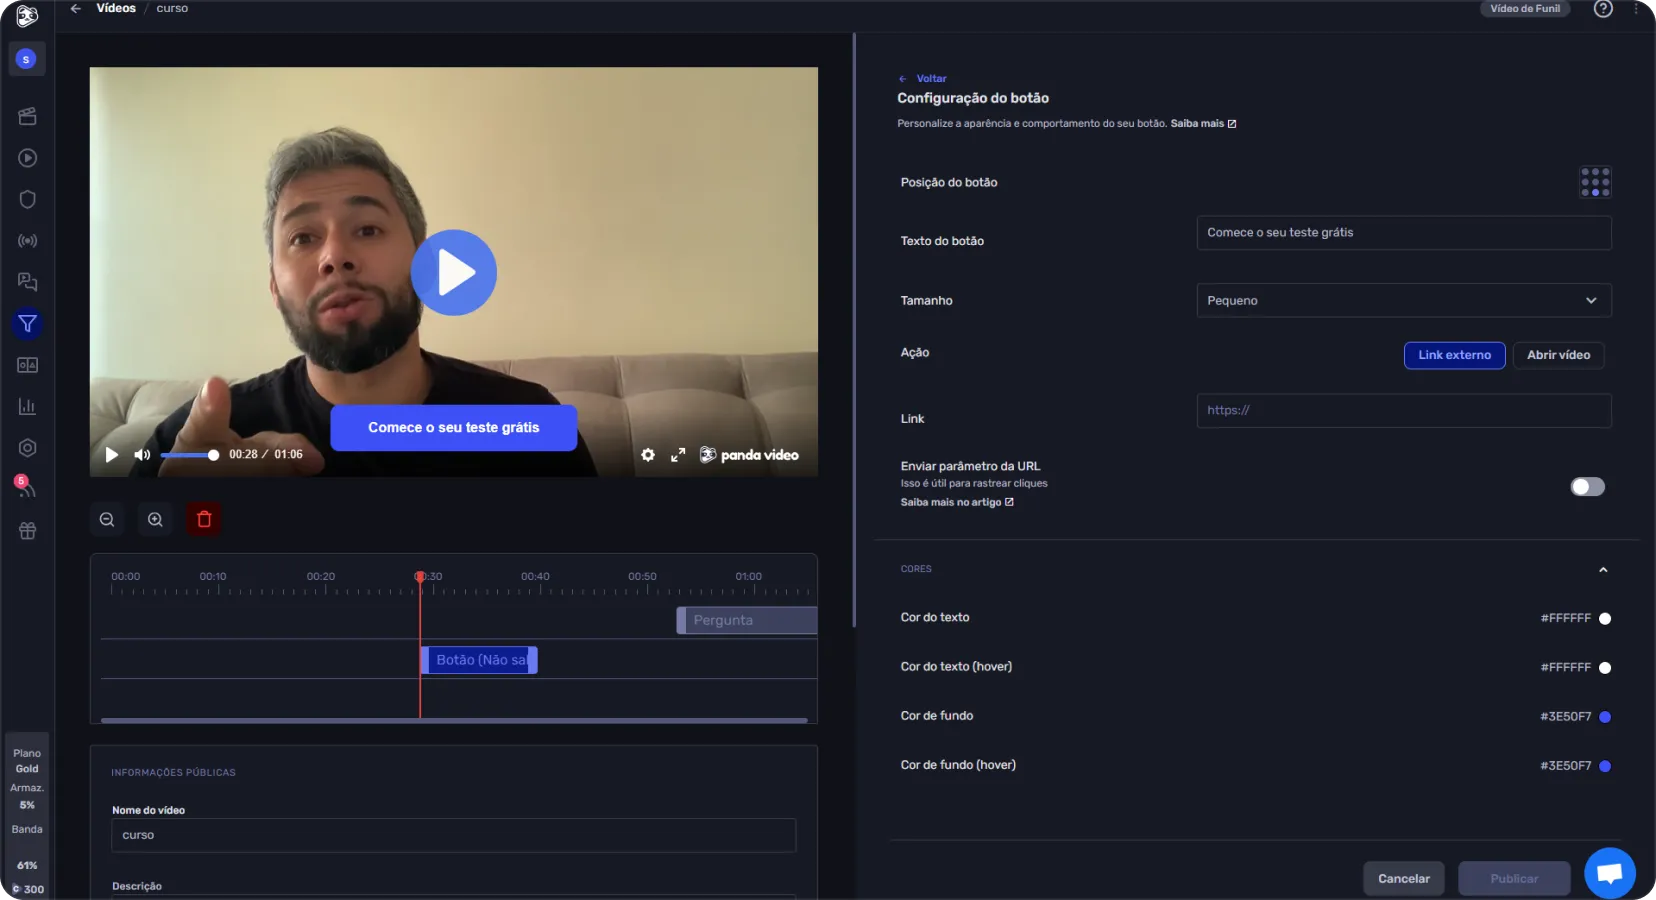Open the funnel sidebar icon

click(27, 324)
